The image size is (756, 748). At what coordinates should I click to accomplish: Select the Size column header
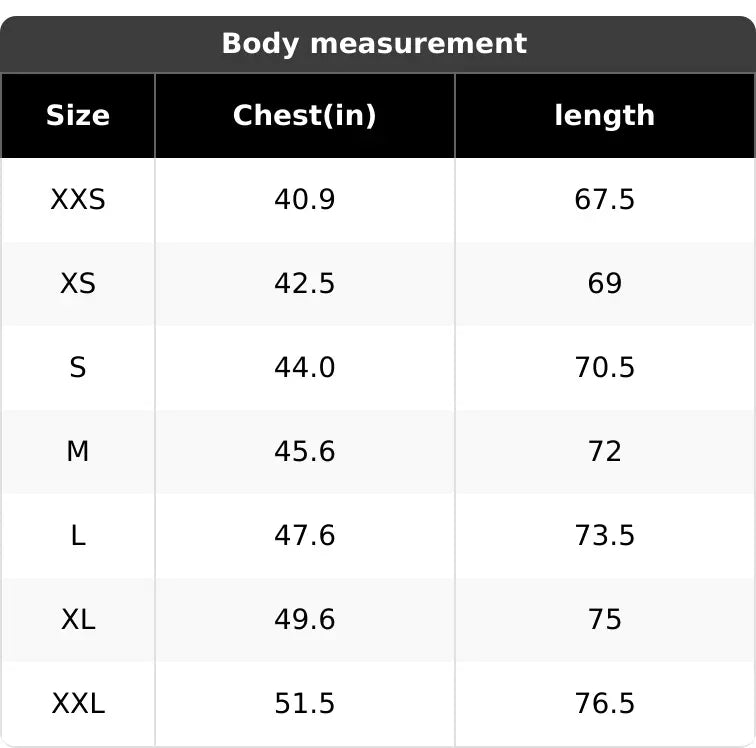[78, 116]
